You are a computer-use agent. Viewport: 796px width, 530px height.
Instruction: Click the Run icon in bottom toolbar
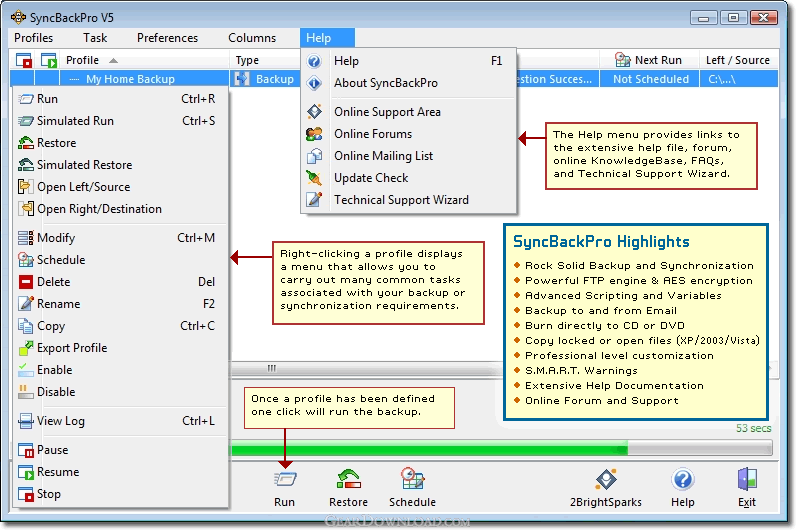click(x=285, y=479)
